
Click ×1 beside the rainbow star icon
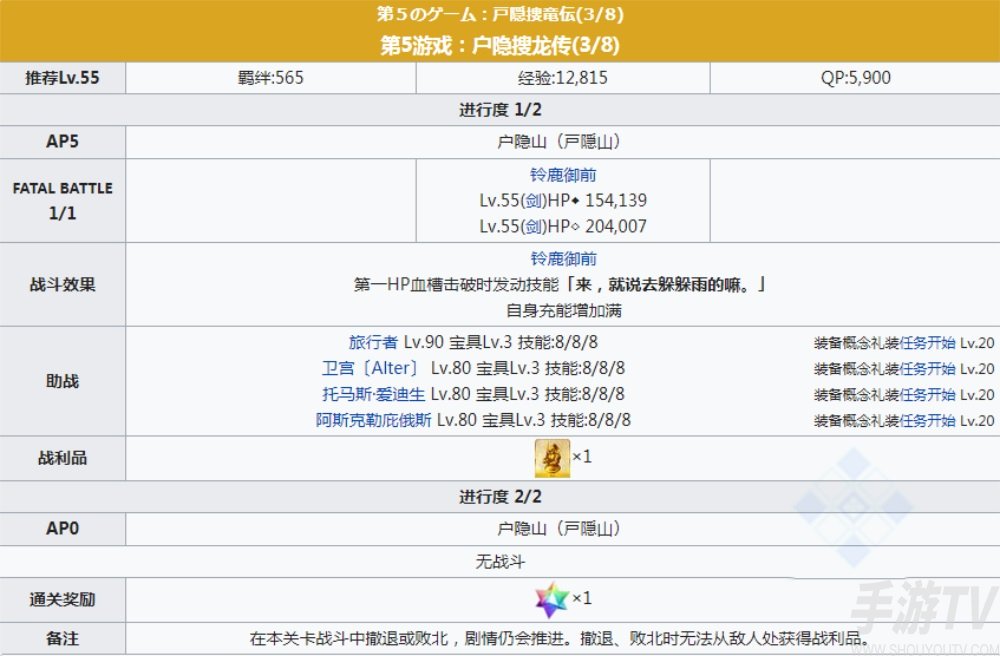[582, 598]
